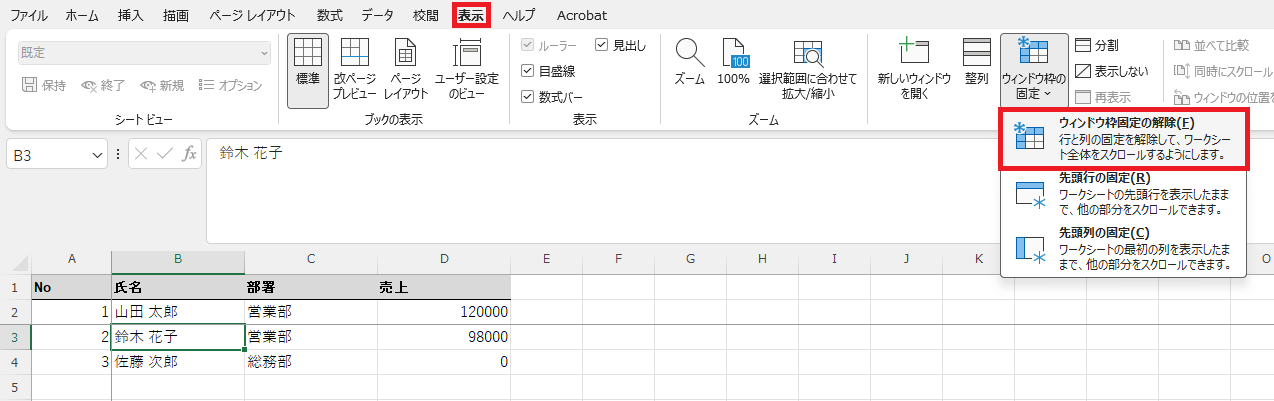
Task: Click 並べて比較 side by side button
Action: [1211, 45]
